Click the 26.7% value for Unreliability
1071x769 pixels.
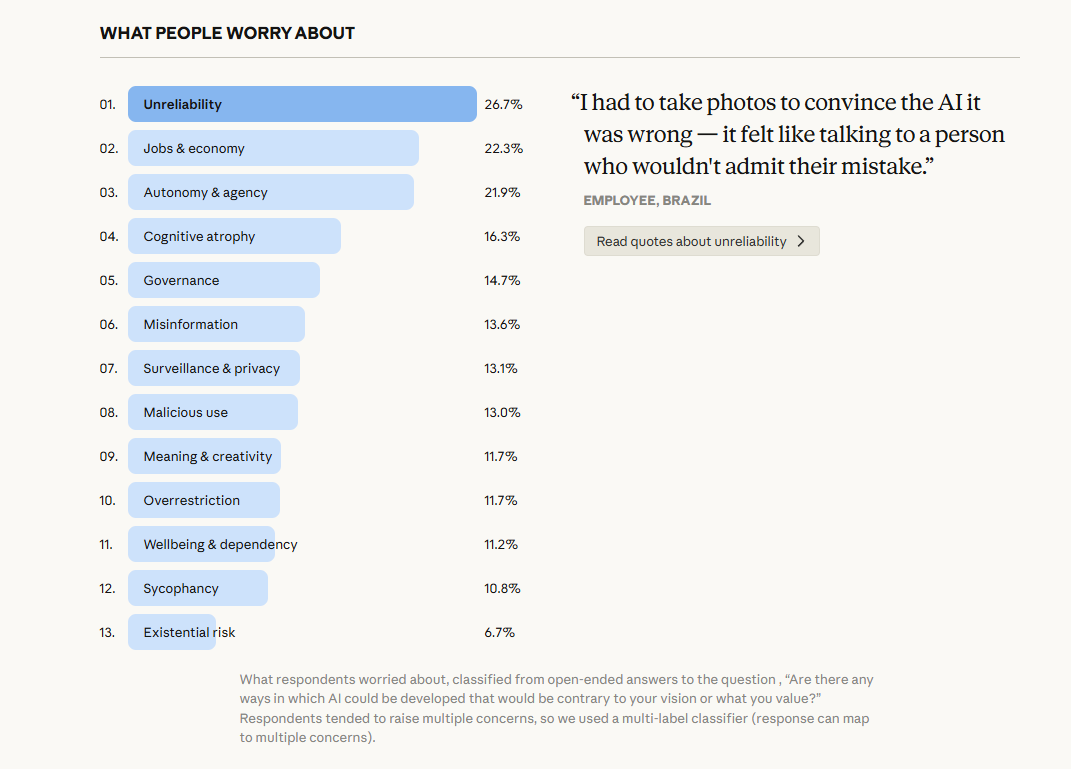tap(503, 104)
